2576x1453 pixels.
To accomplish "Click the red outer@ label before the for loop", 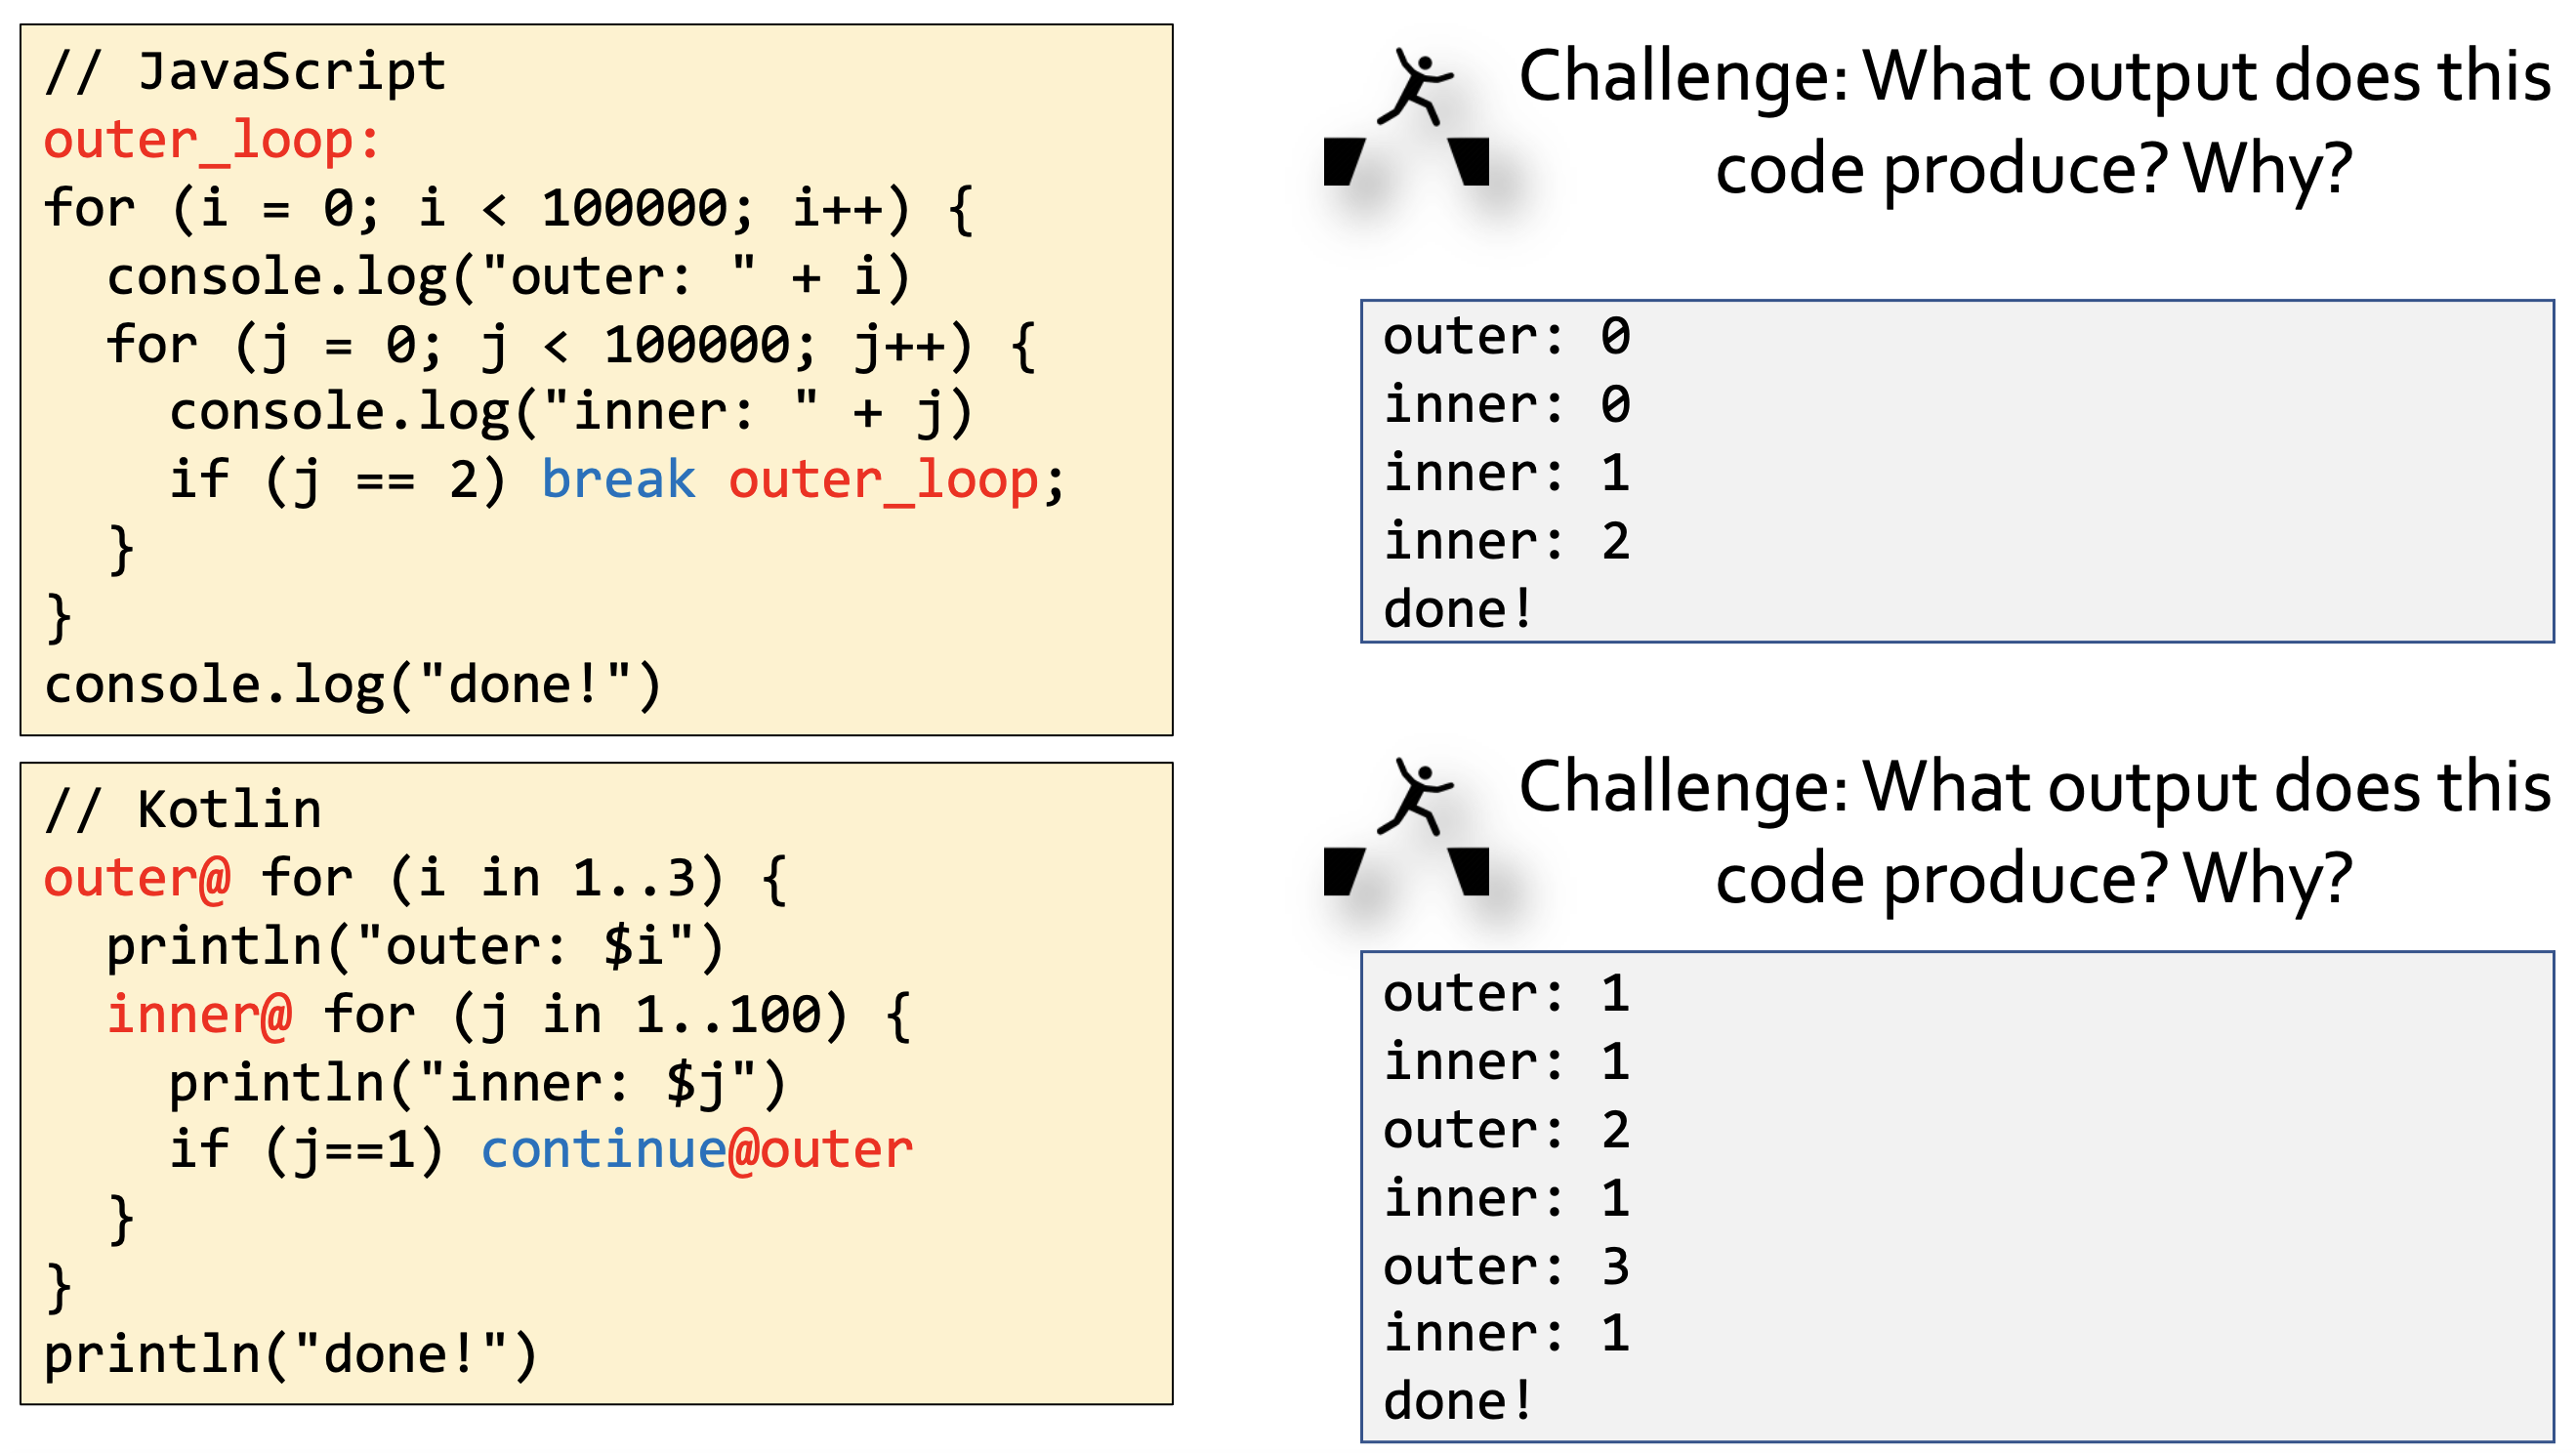I will coord(138,879).
